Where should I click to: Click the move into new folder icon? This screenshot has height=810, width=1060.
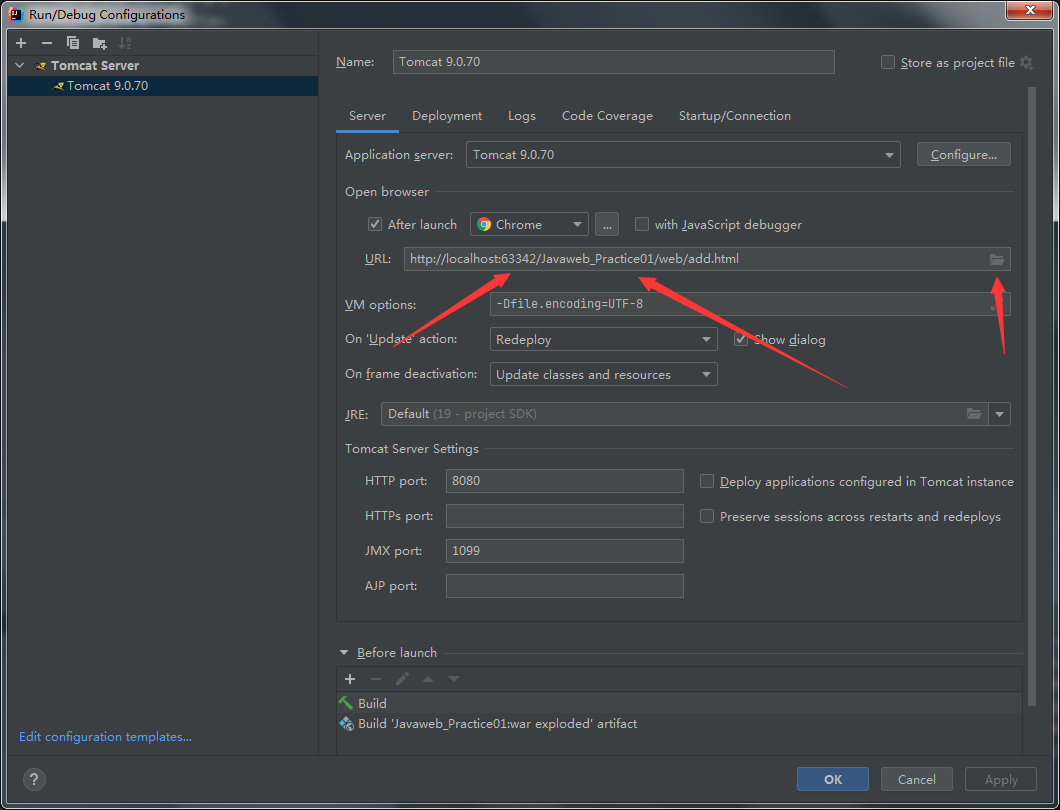pyautogui.click(x=99, y=43)
